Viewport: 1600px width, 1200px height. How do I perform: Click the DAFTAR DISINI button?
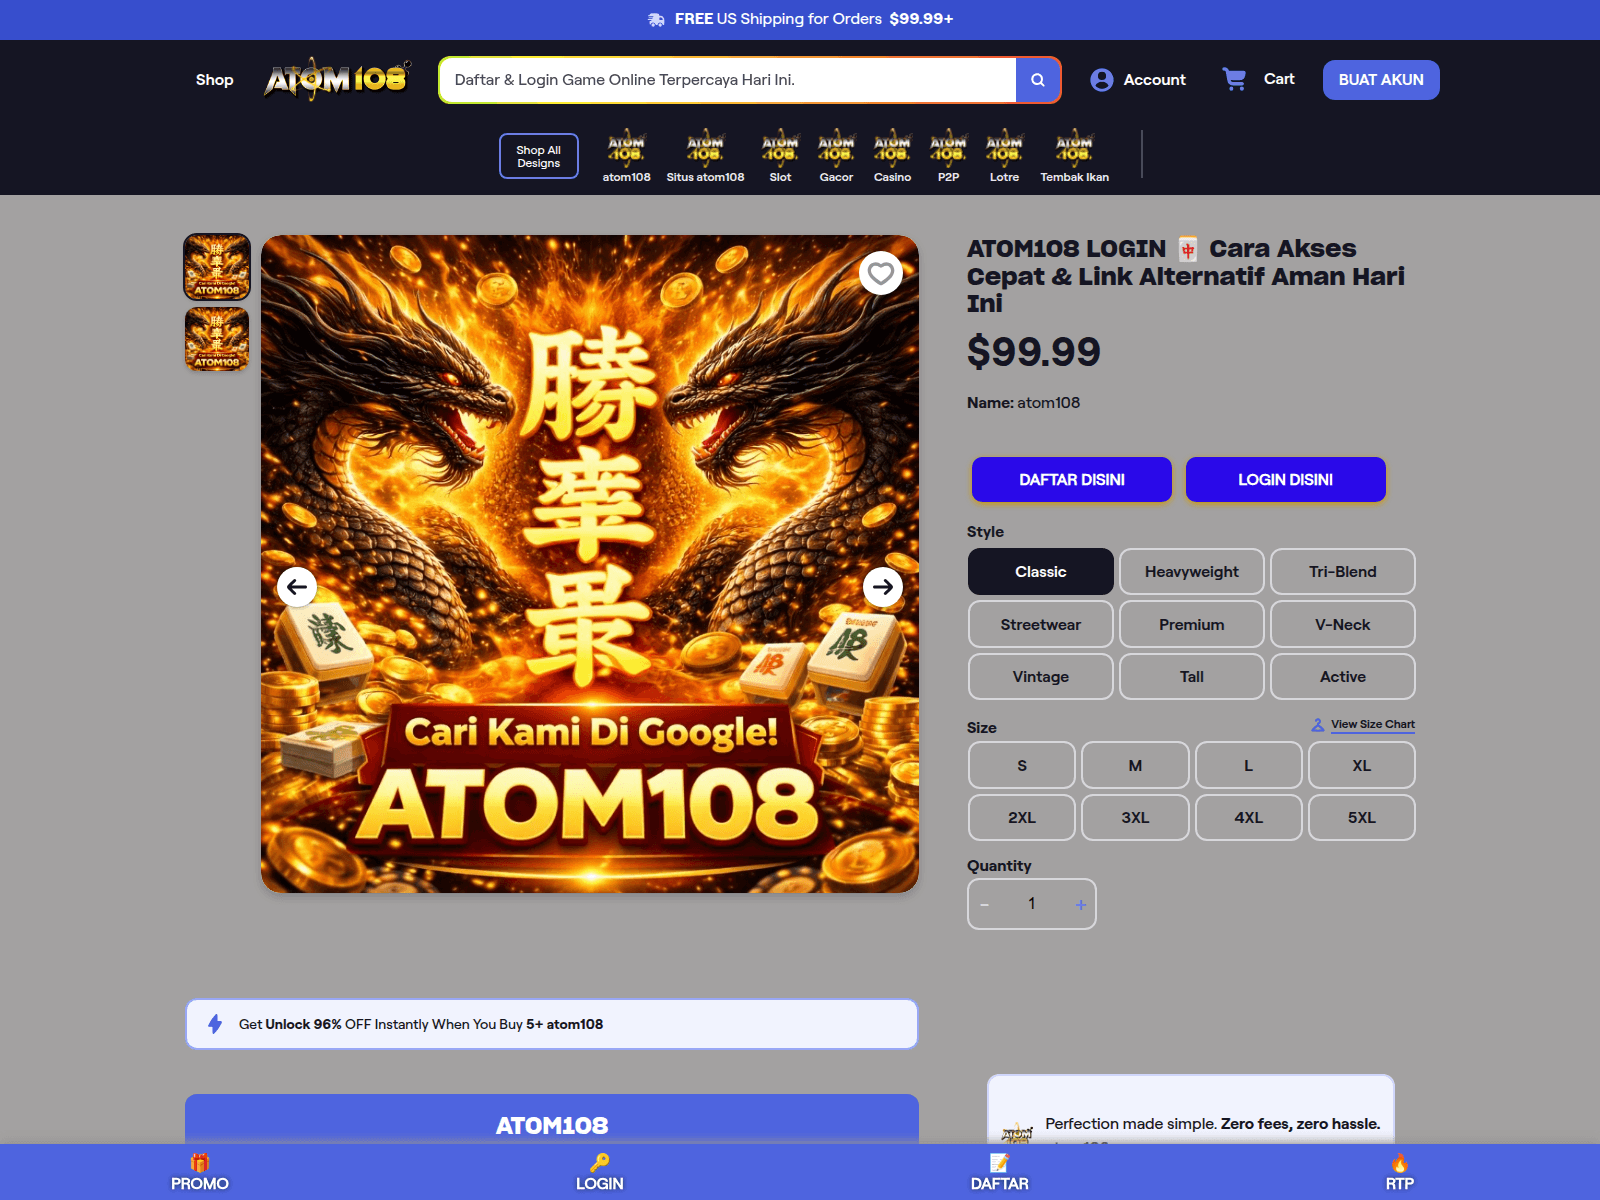pos(1072,480)
